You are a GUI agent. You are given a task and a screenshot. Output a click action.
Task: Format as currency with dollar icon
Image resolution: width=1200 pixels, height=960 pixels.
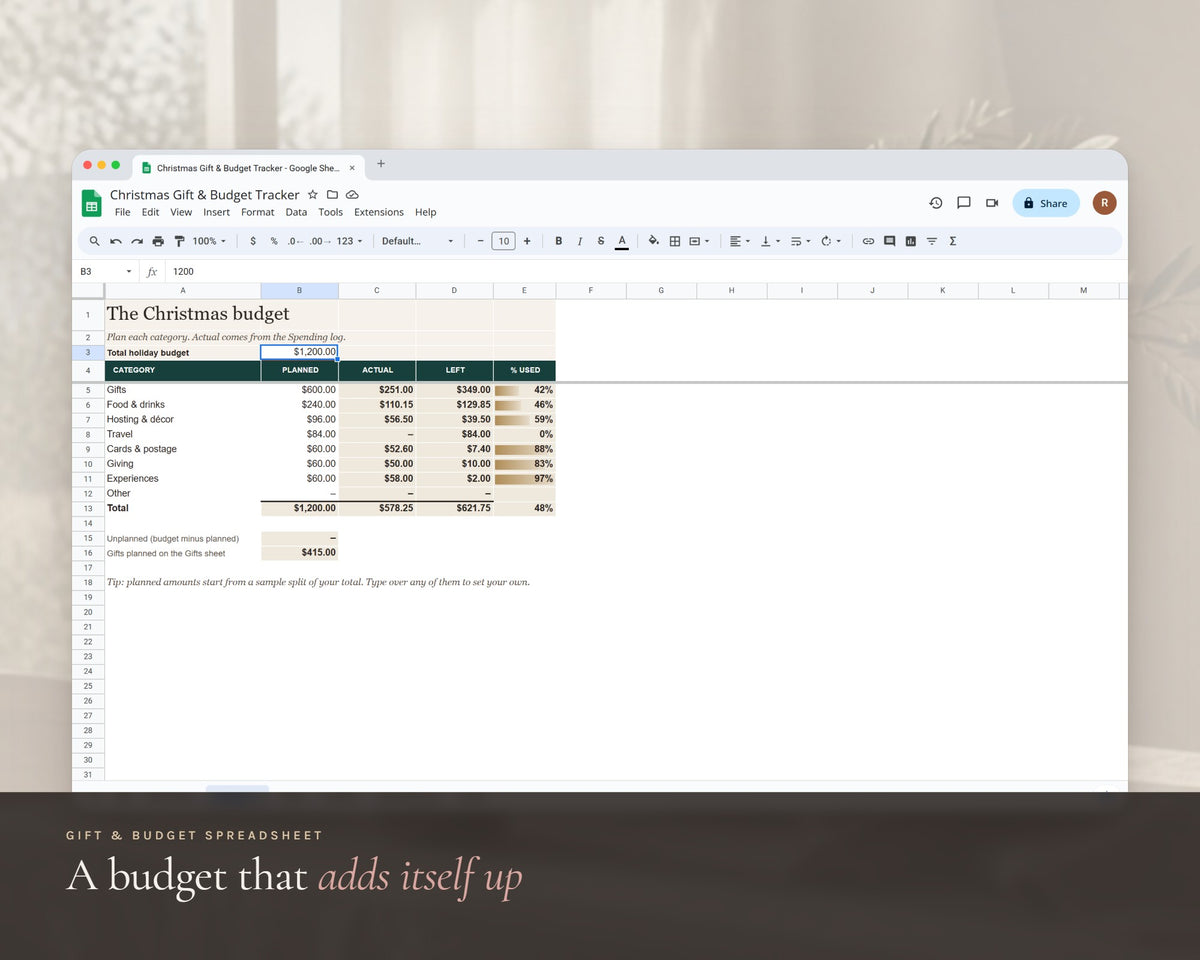click(253, 241)
